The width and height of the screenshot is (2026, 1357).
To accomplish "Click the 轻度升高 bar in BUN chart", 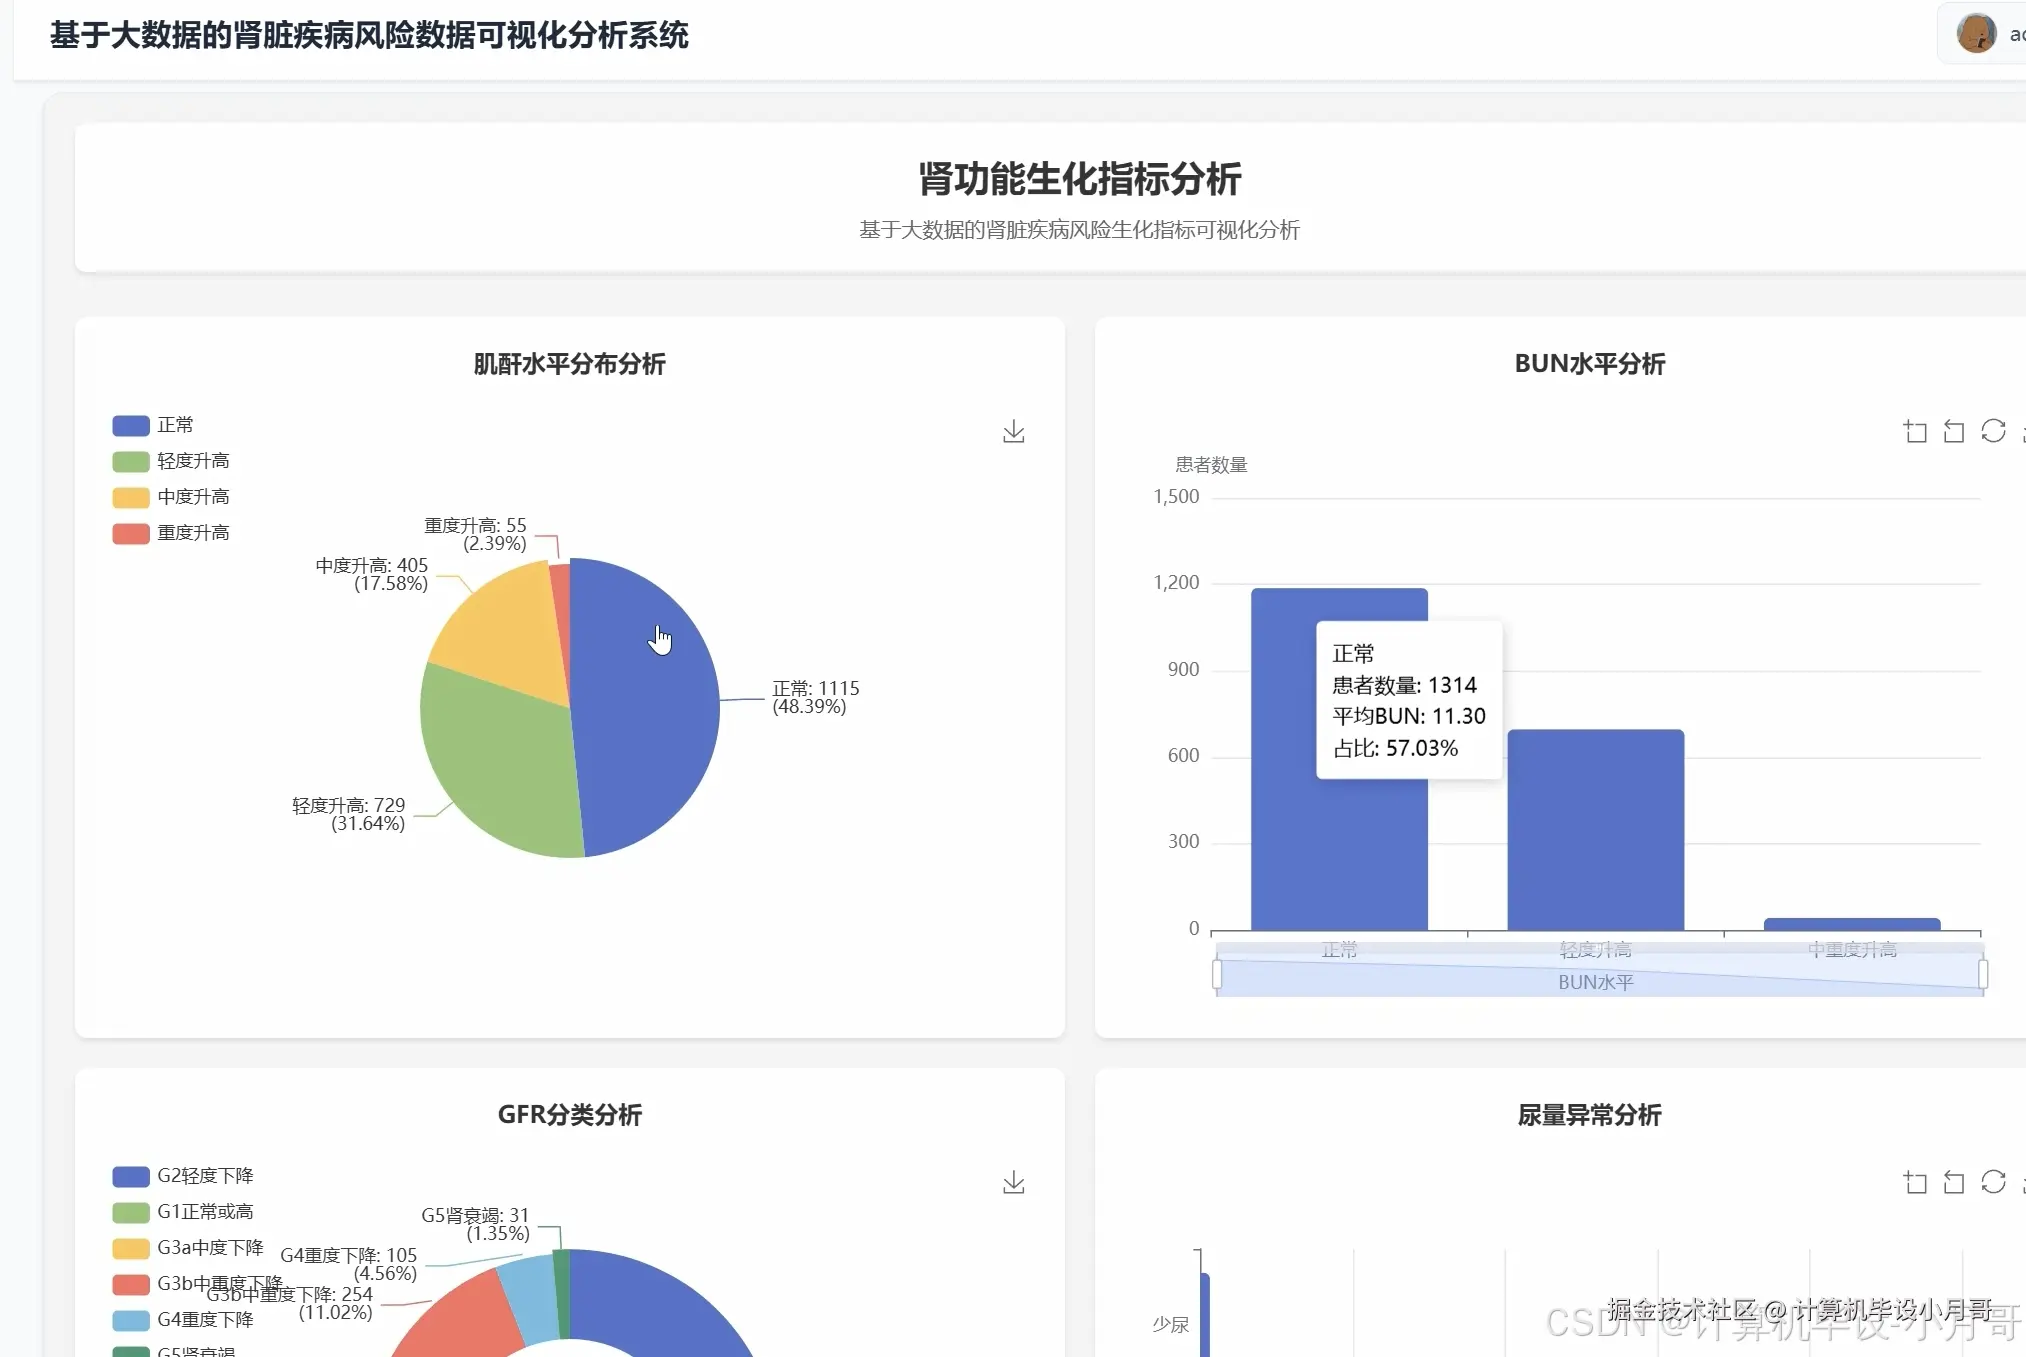I will (1595, 830).
